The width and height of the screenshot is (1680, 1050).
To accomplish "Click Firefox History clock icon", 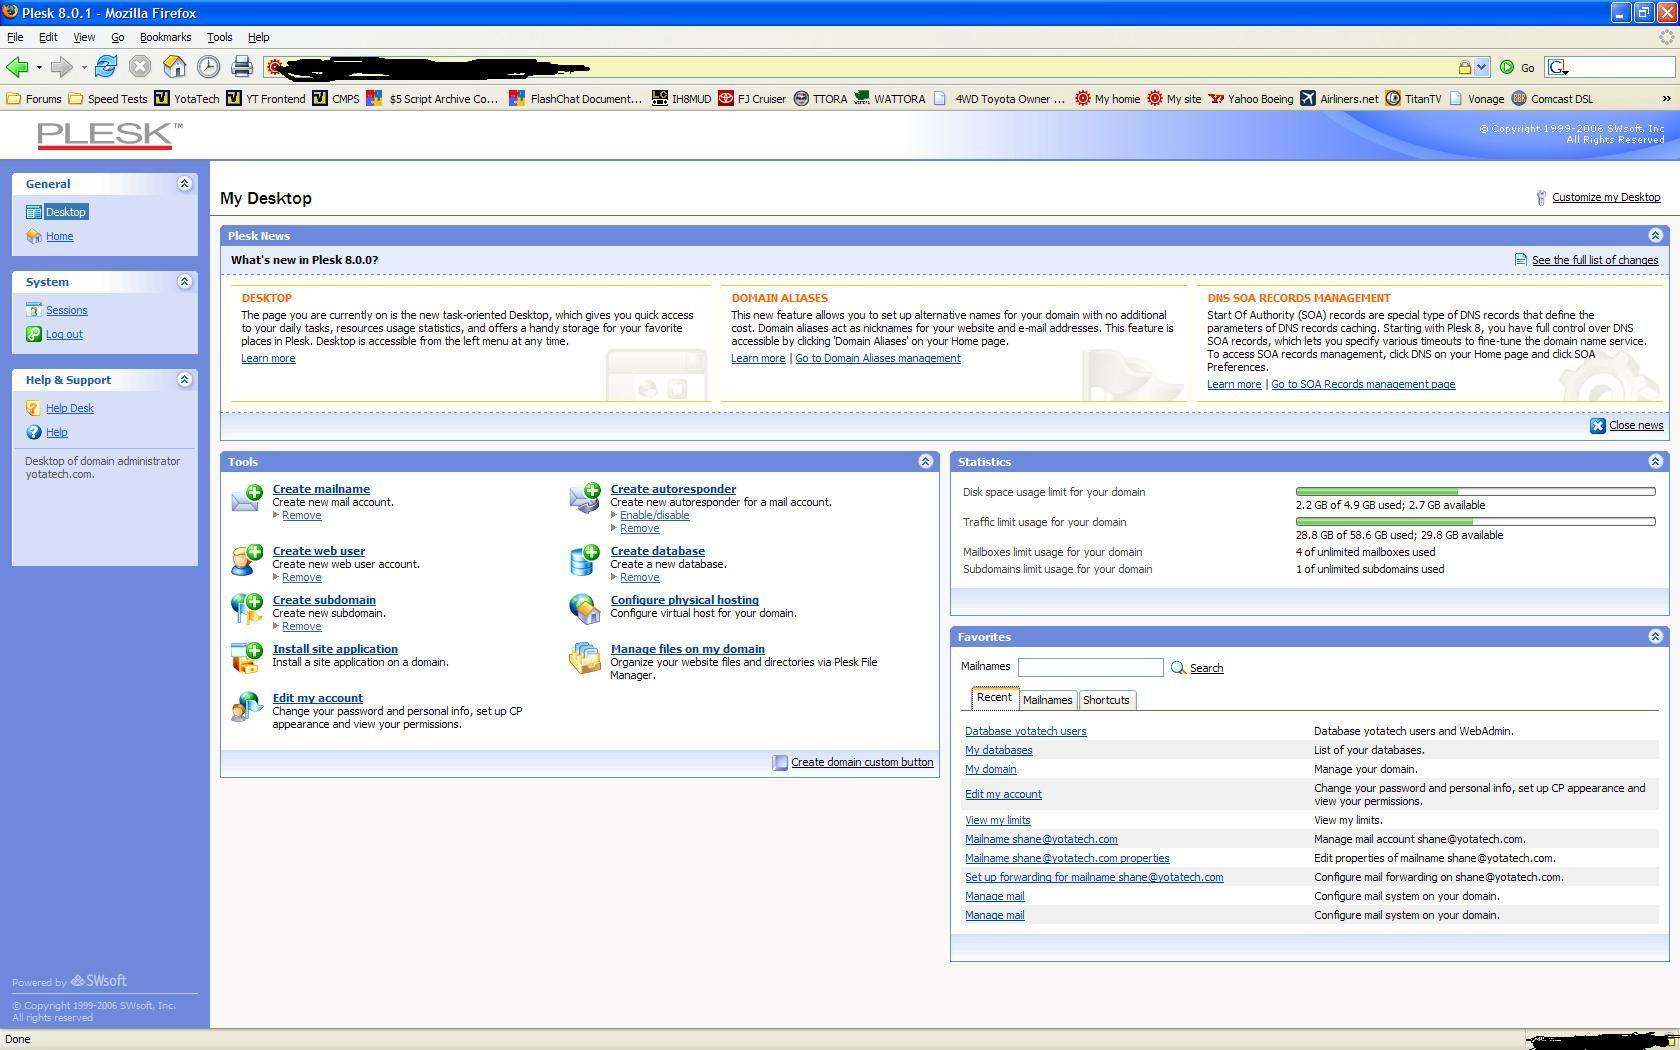I will coord(208,67).
